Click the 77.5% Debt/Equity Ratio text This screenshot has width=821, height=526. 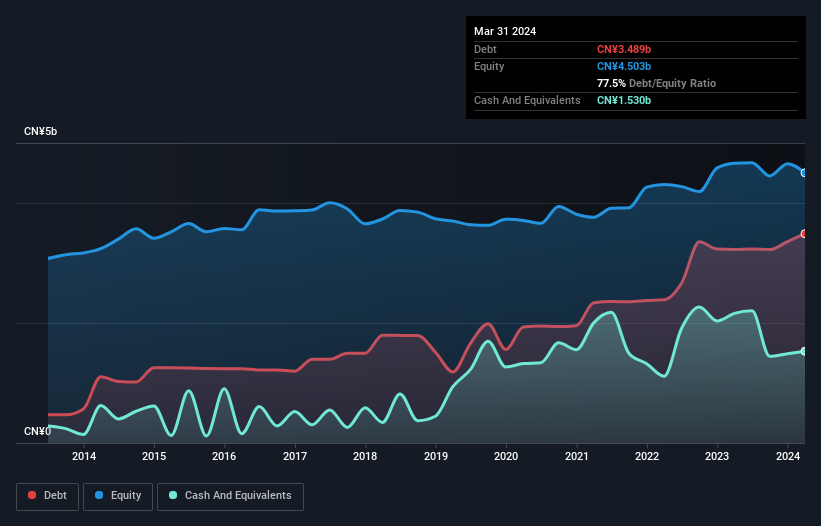pyautogui.click(x=656, y=83)
